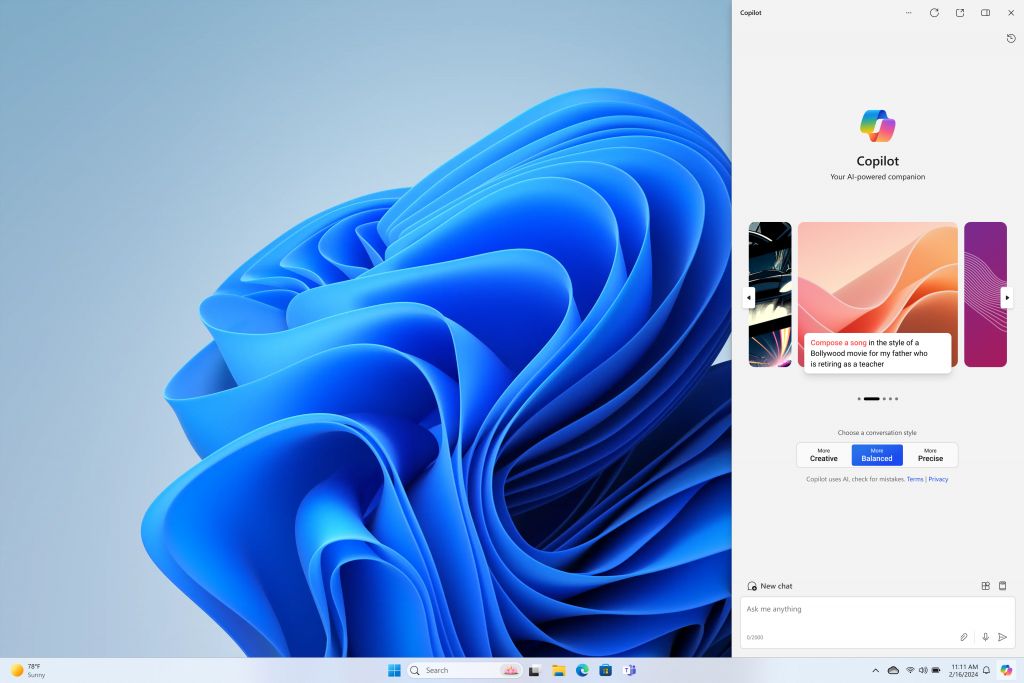Select the More Precise conversation style

pyautogui.click(x=930, y=455)
